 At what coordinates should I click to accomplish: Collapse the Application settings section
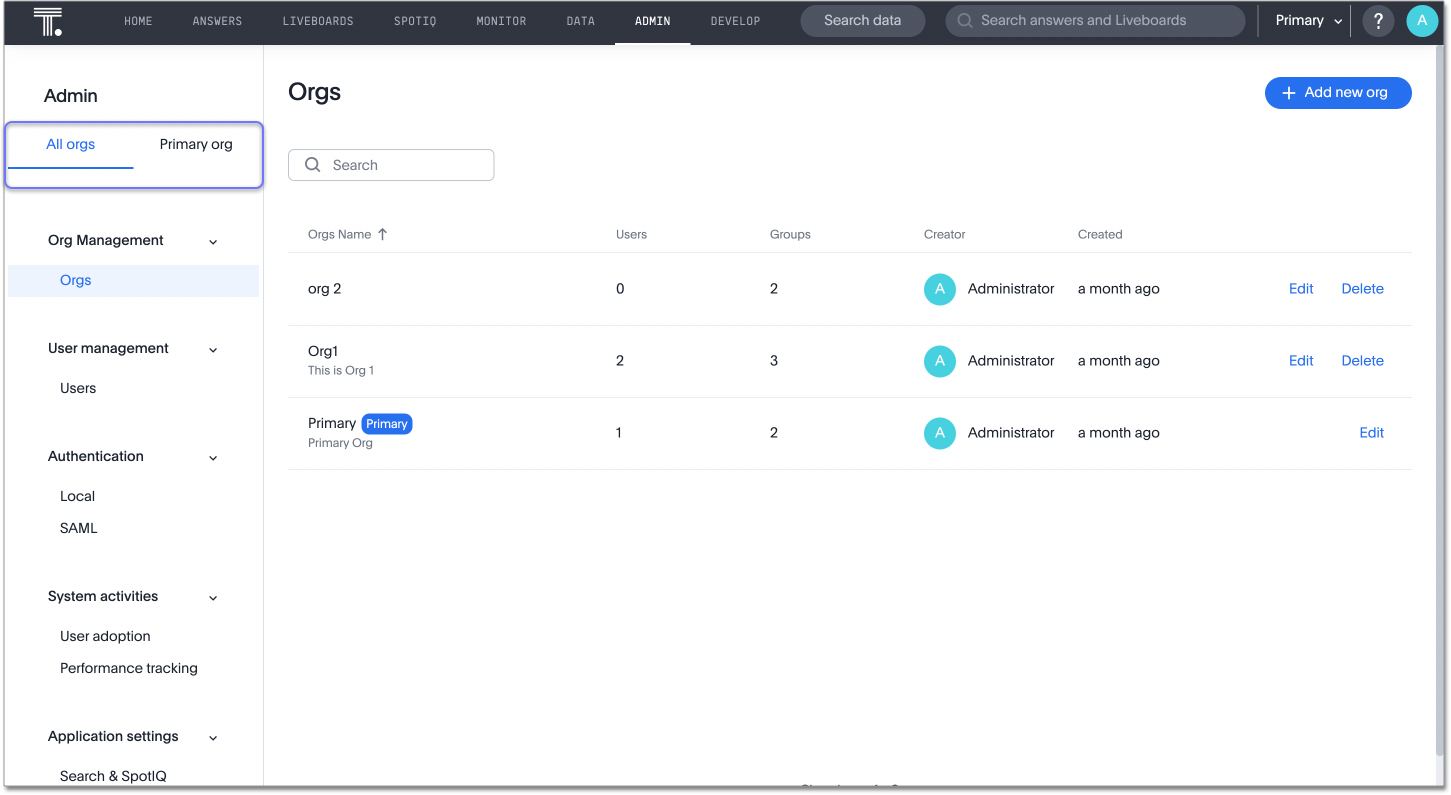click(x=212, y=737)
